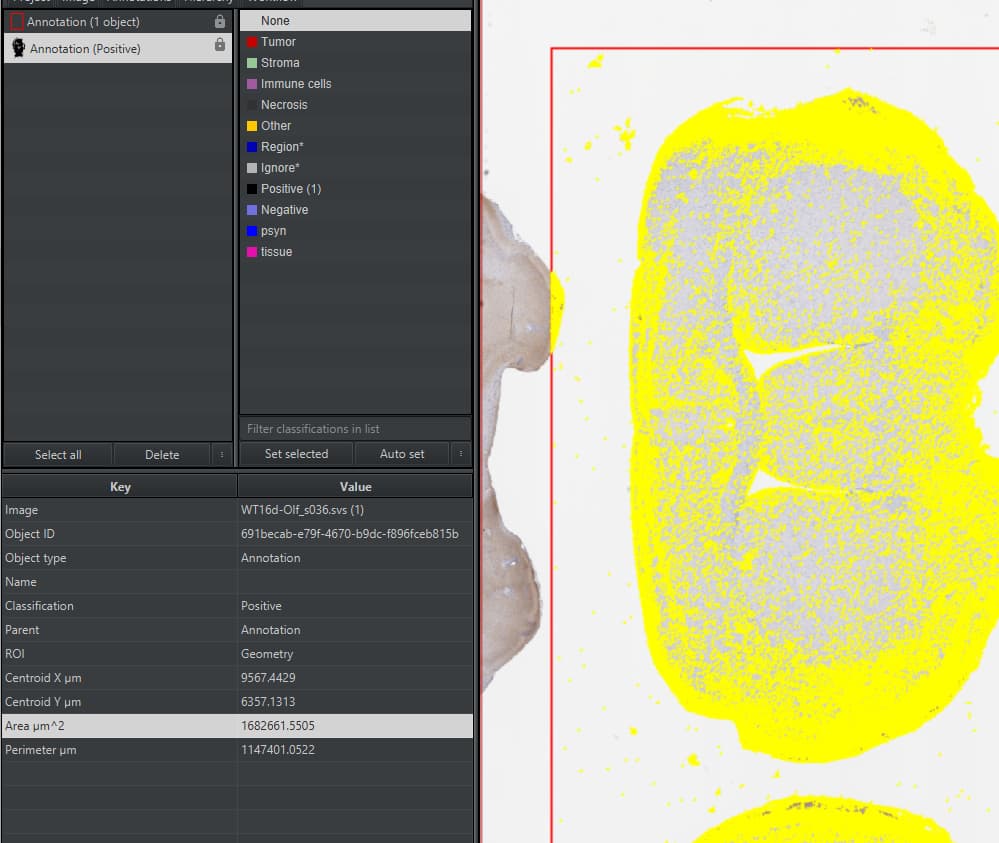
Task: Open the options menu beside Delete
Action: coord(221,454)
